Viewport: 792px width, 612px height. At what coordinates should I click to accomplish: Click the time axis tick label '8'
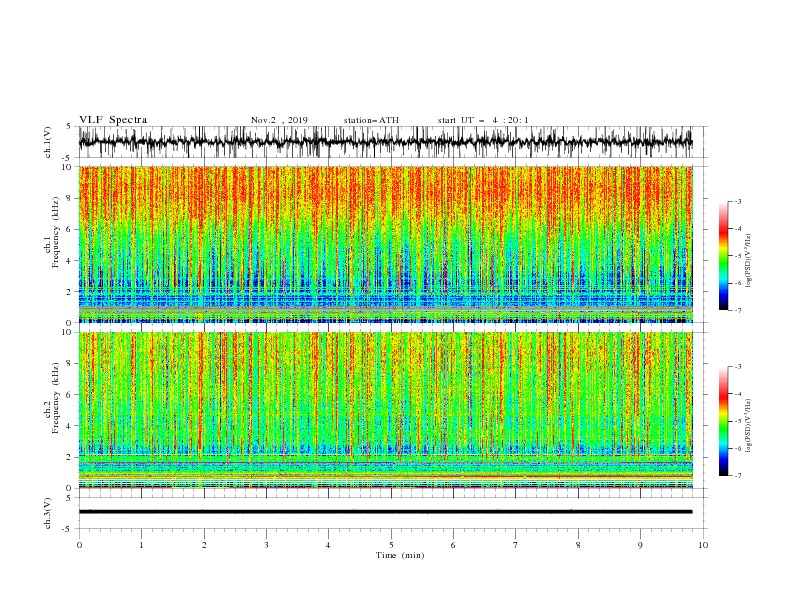(x=578, y=545)
